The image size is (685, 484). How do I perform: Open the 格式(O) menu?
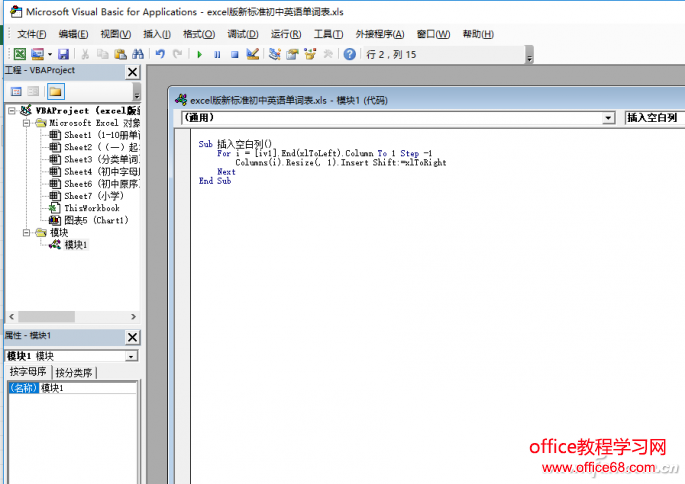pyautogui.click(x=199, y=34)
